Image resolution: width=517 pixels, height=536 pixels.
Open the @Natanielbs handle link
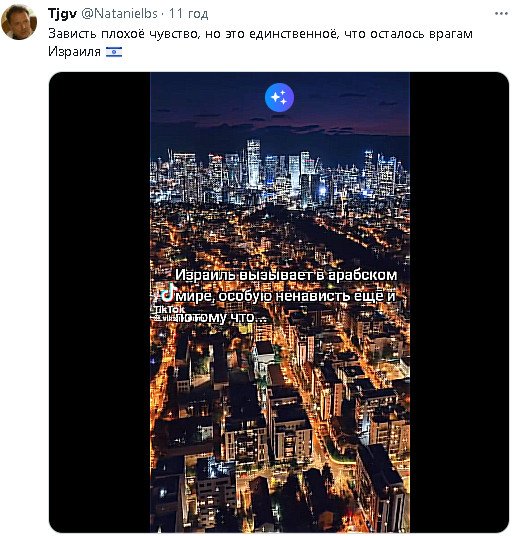120,14
